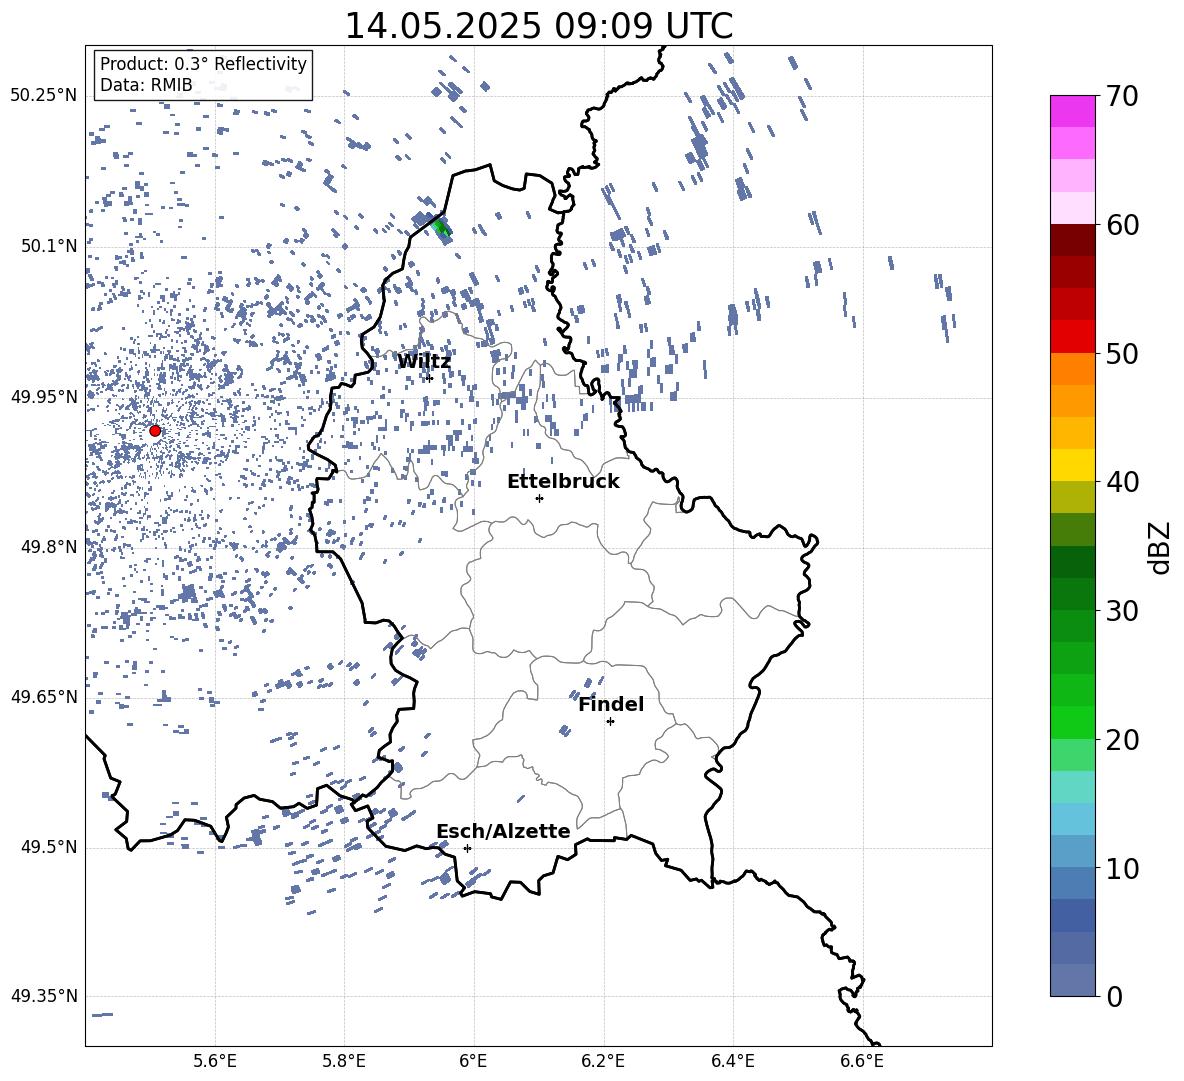Click the Findel station cross marker
Screen dimensions: 1184x1081
[x=610, y=722]
